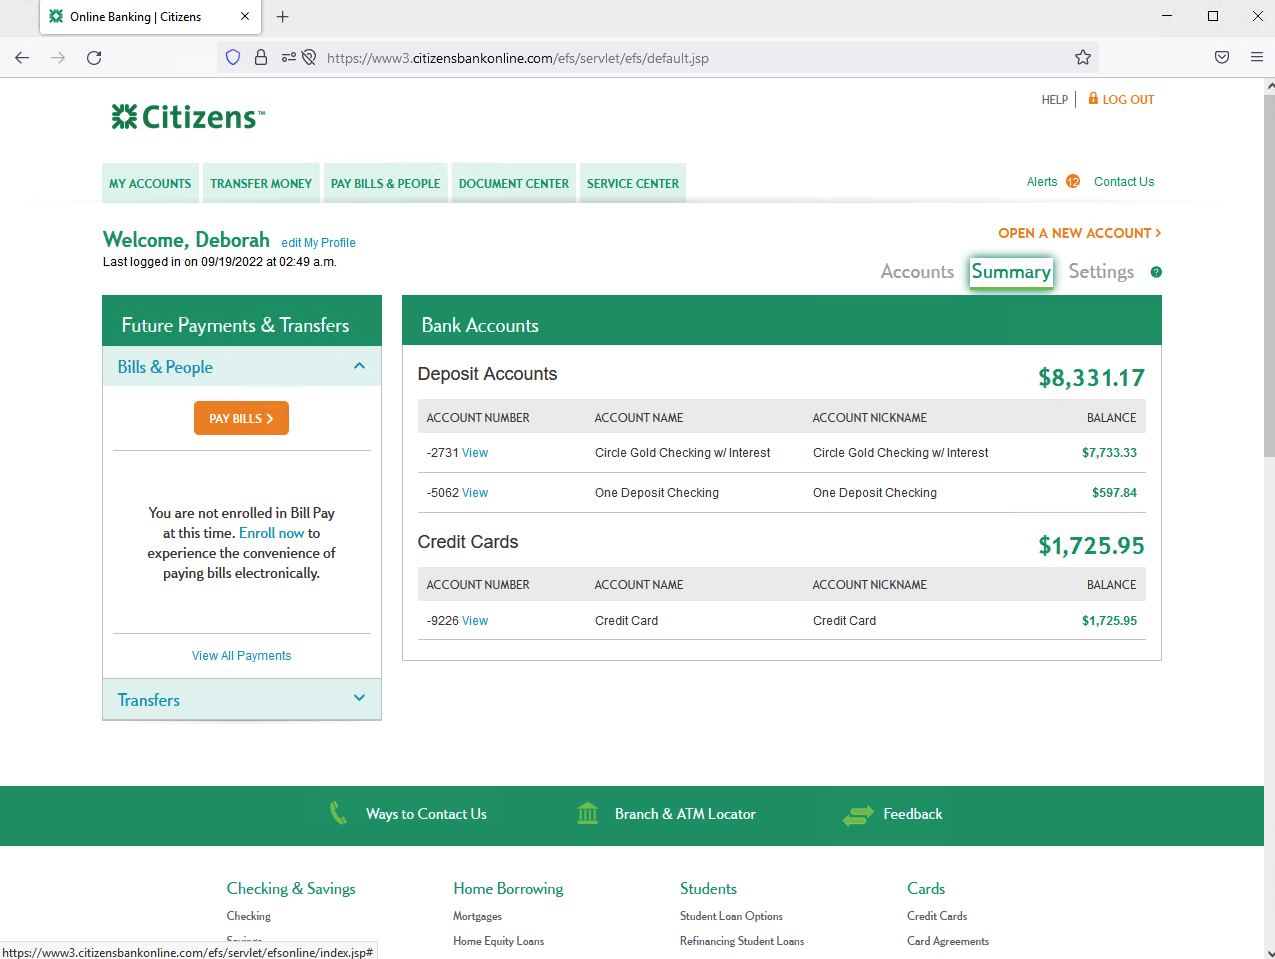1275x959 pixels.
Task: View account ending -5062
Action: click(475, 493)
